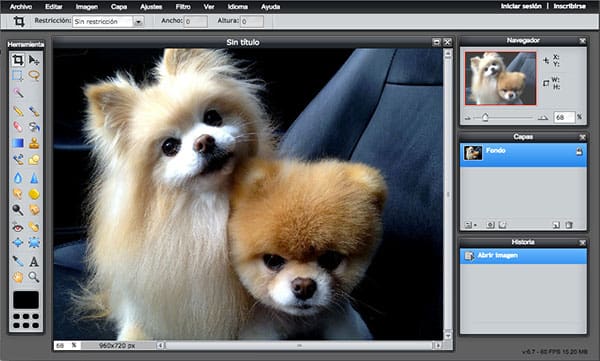Open the Idioma menu
The image size is (600, 361).
coord(238,7)
